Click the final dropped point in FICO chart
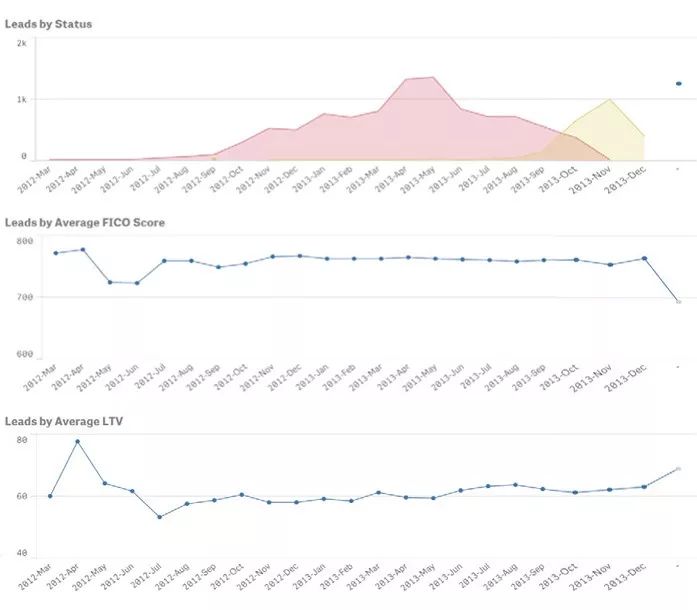 coord(679,302)
